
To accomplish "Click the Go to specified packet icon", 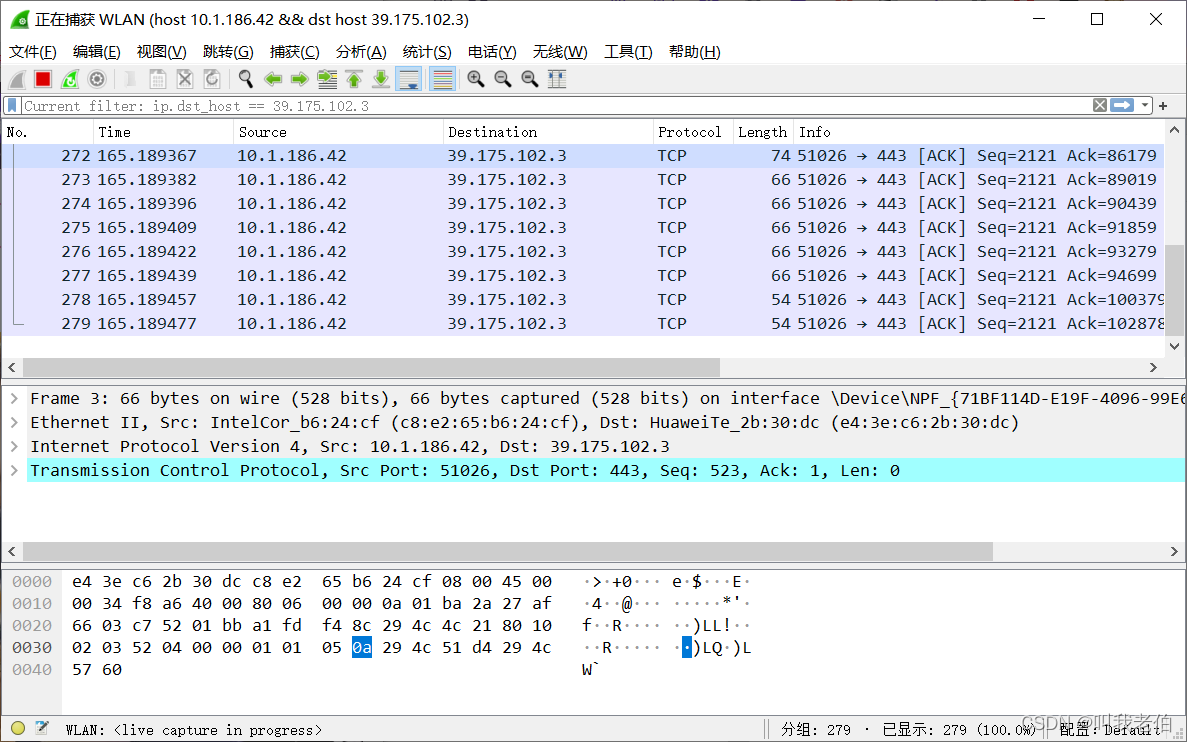I will (x=327, y=79).
